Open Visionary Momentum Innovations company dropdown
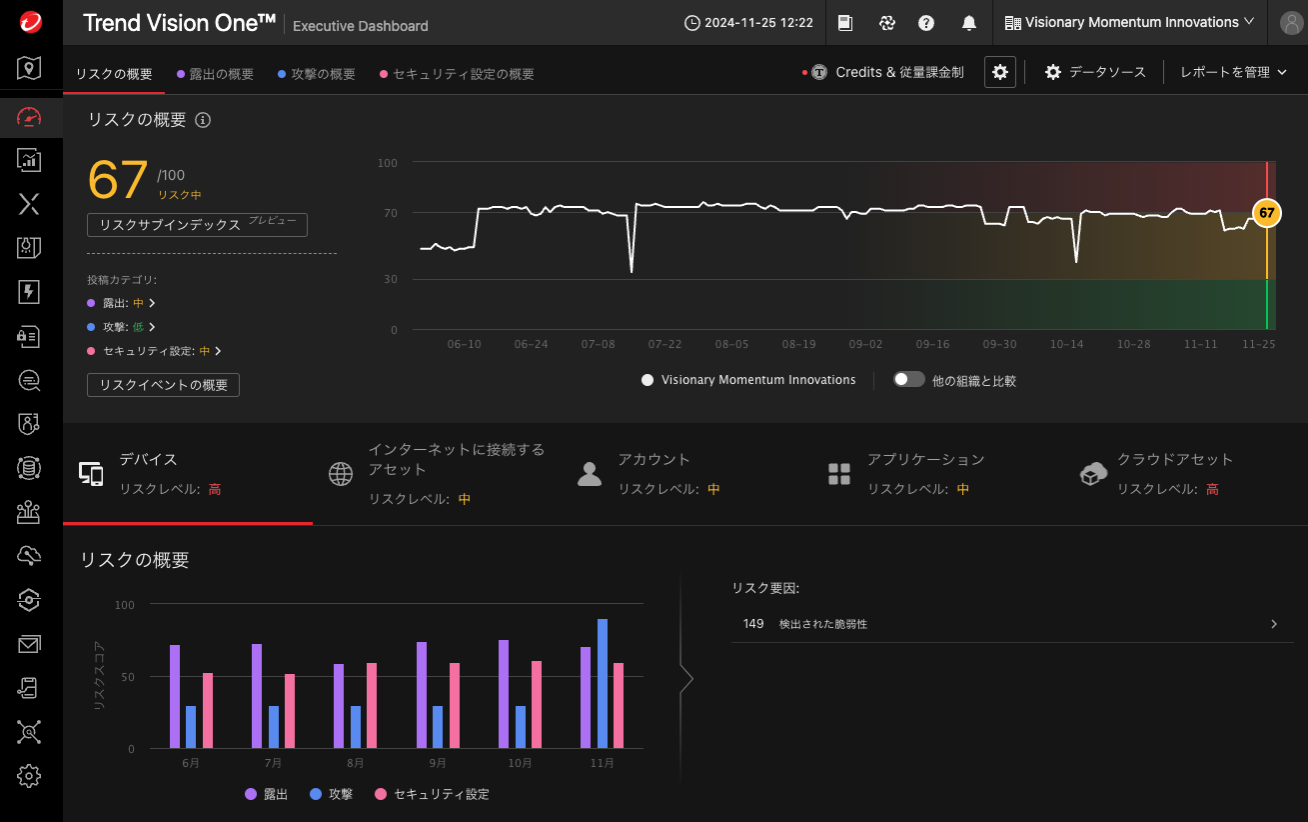This screenshot has width=1308, height=822. [x=1129, y=23]
